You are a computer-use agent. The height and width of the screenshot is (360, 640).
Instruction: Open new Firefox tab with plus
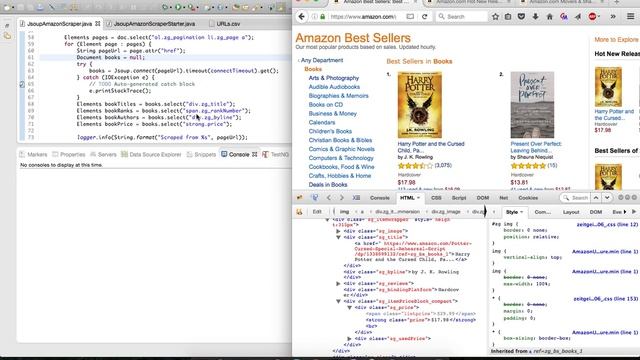tap(616, 2)
